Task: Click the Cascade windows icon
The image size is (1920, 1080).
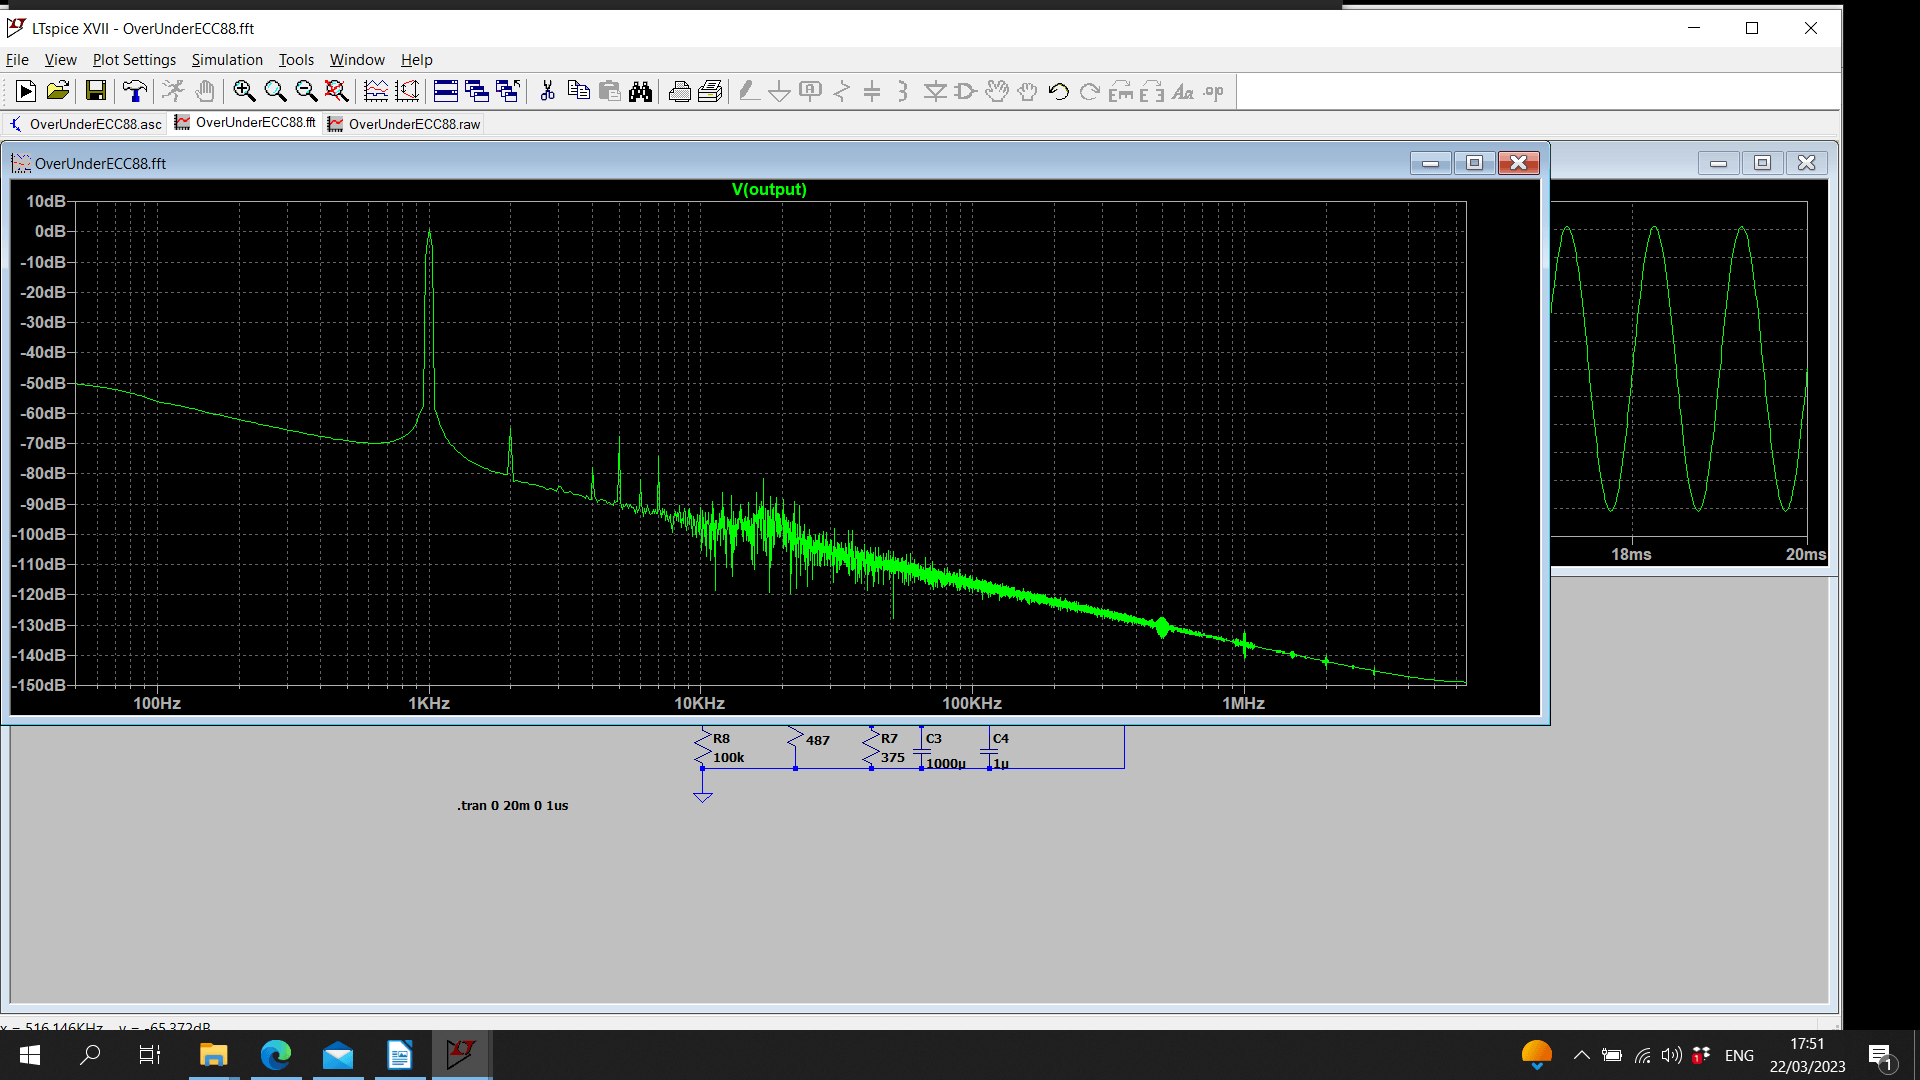Action: 477,92
